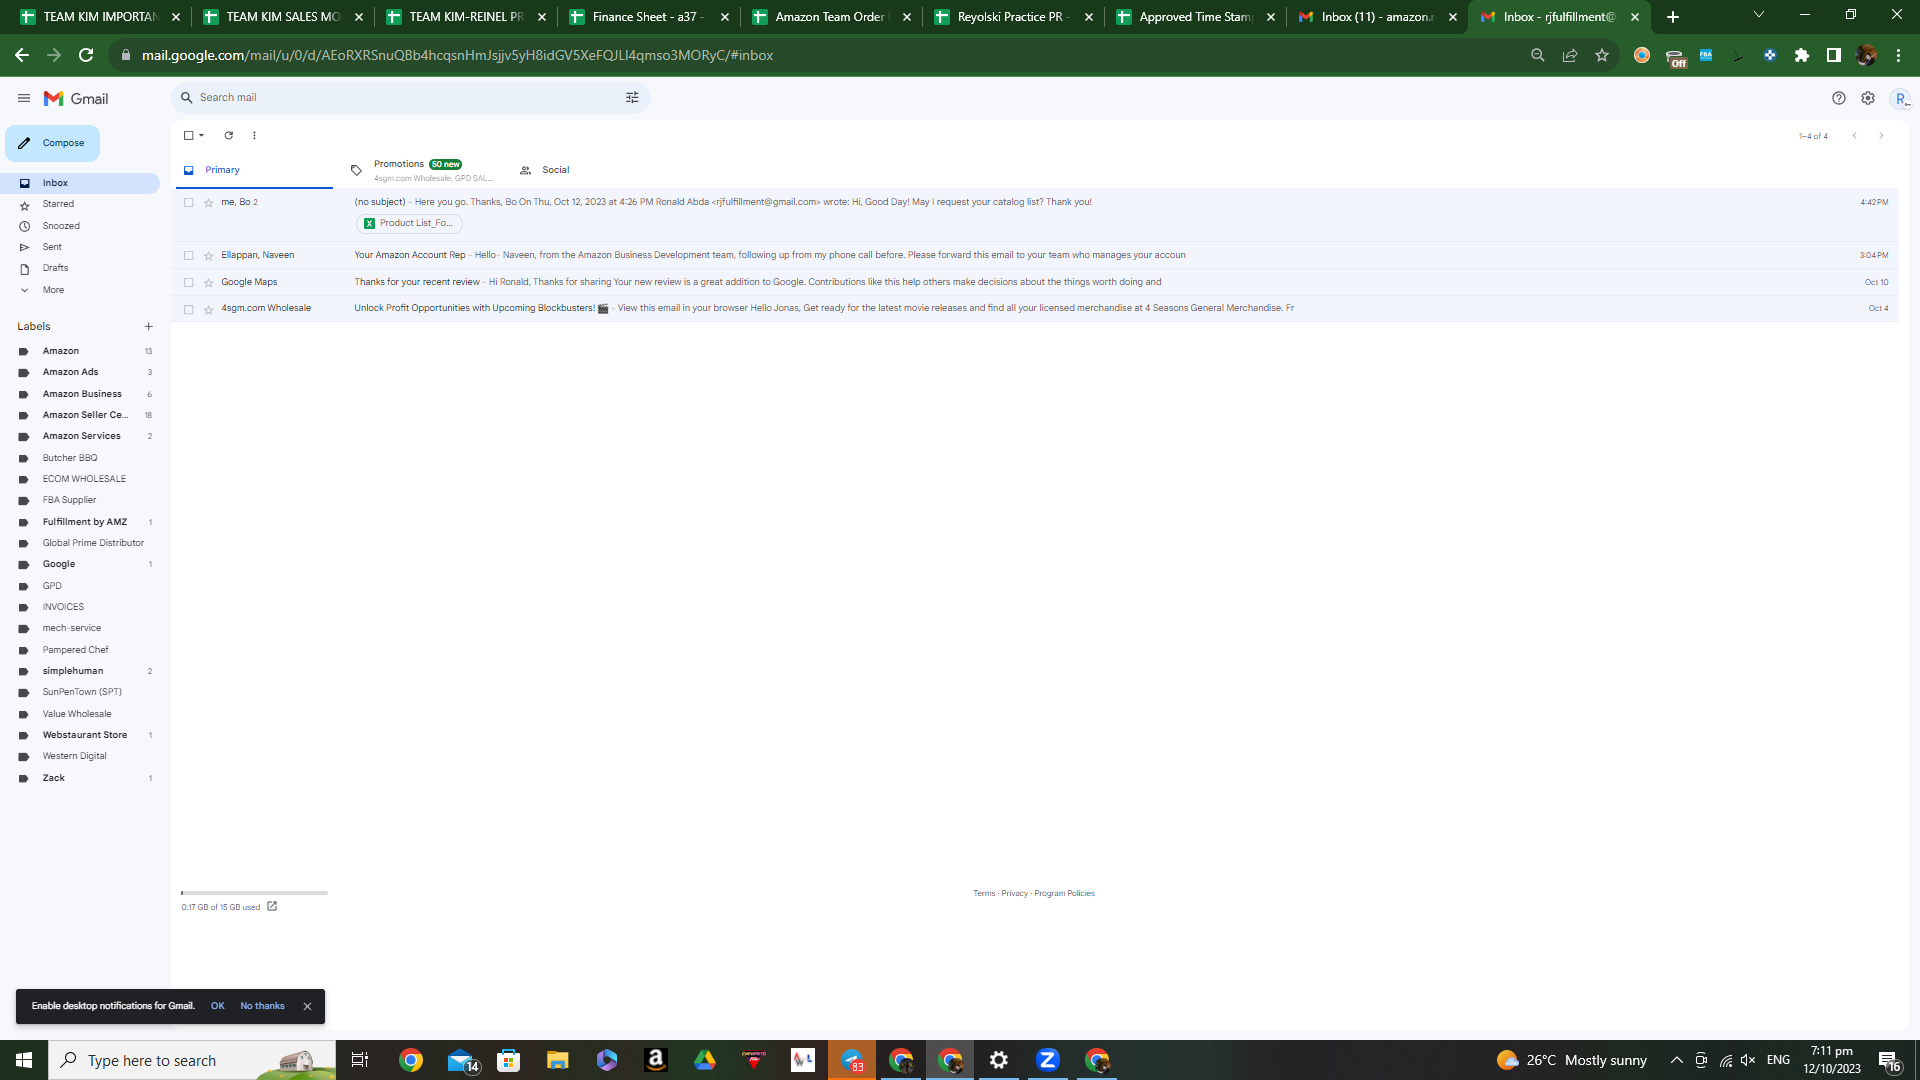
Task: Click No thanks on notification prompt
Action: point(262,1006)
